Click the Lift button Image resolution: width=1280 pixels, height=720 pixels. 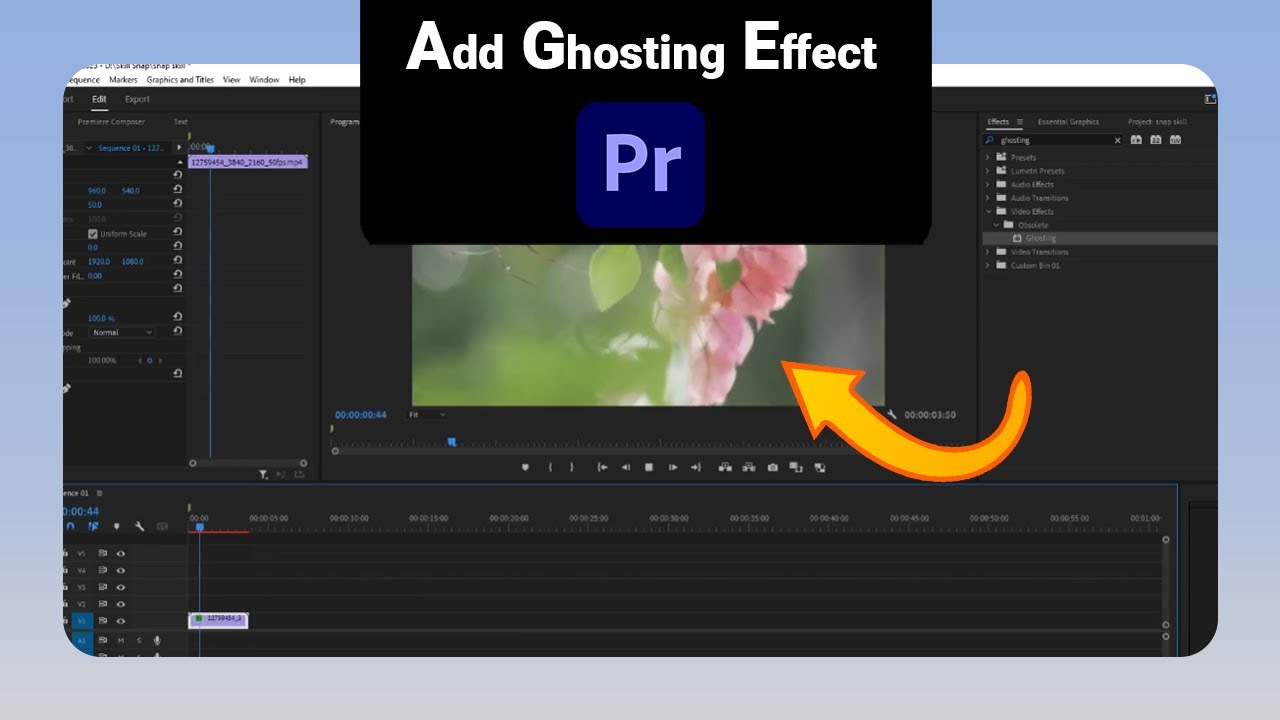click(x=725, y=467)
